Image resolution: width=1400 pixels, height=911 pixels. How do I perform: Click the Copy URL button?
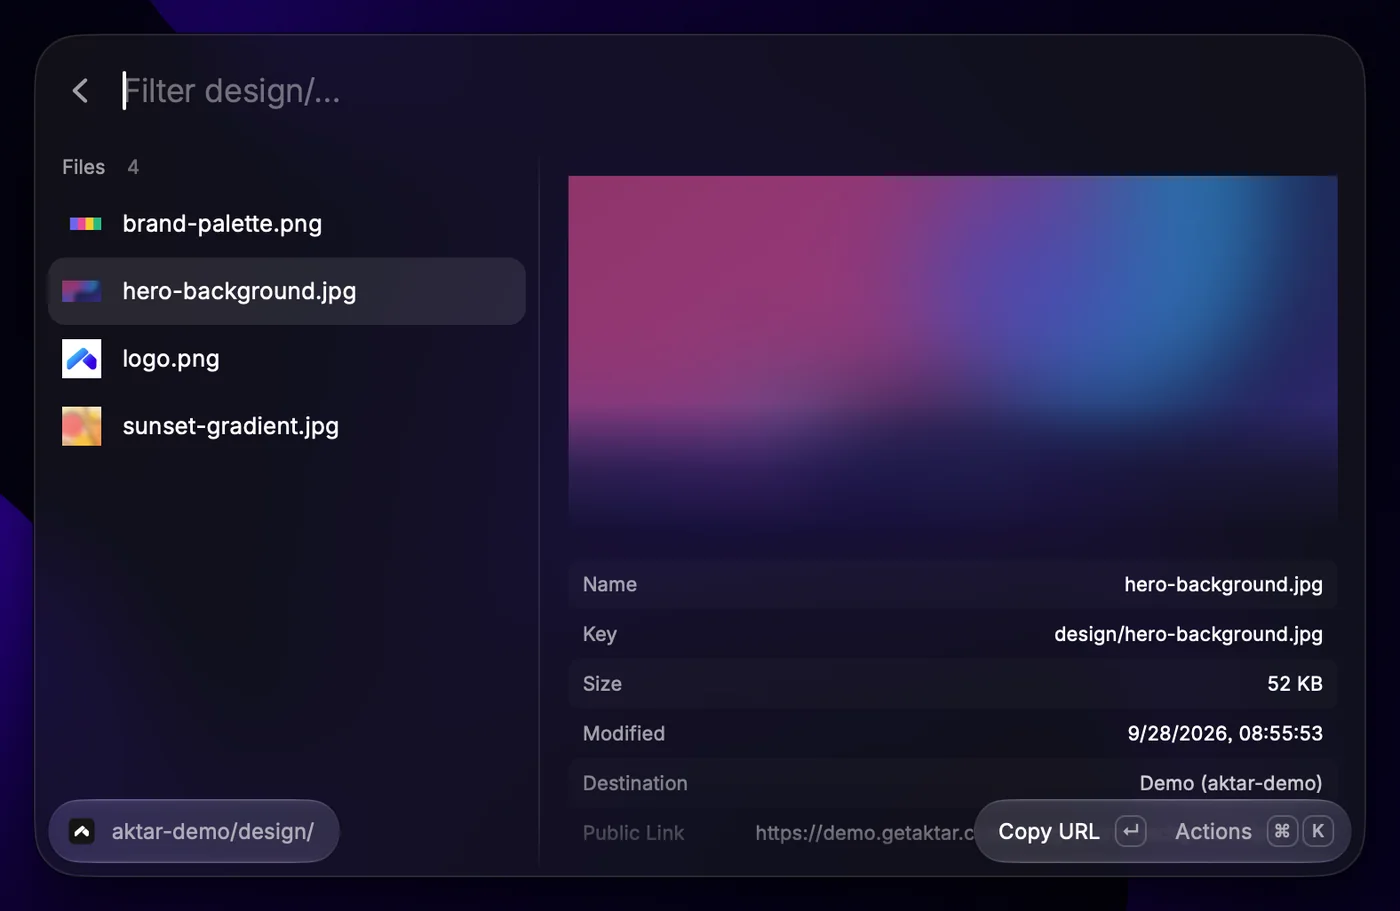coord(1049,831)
